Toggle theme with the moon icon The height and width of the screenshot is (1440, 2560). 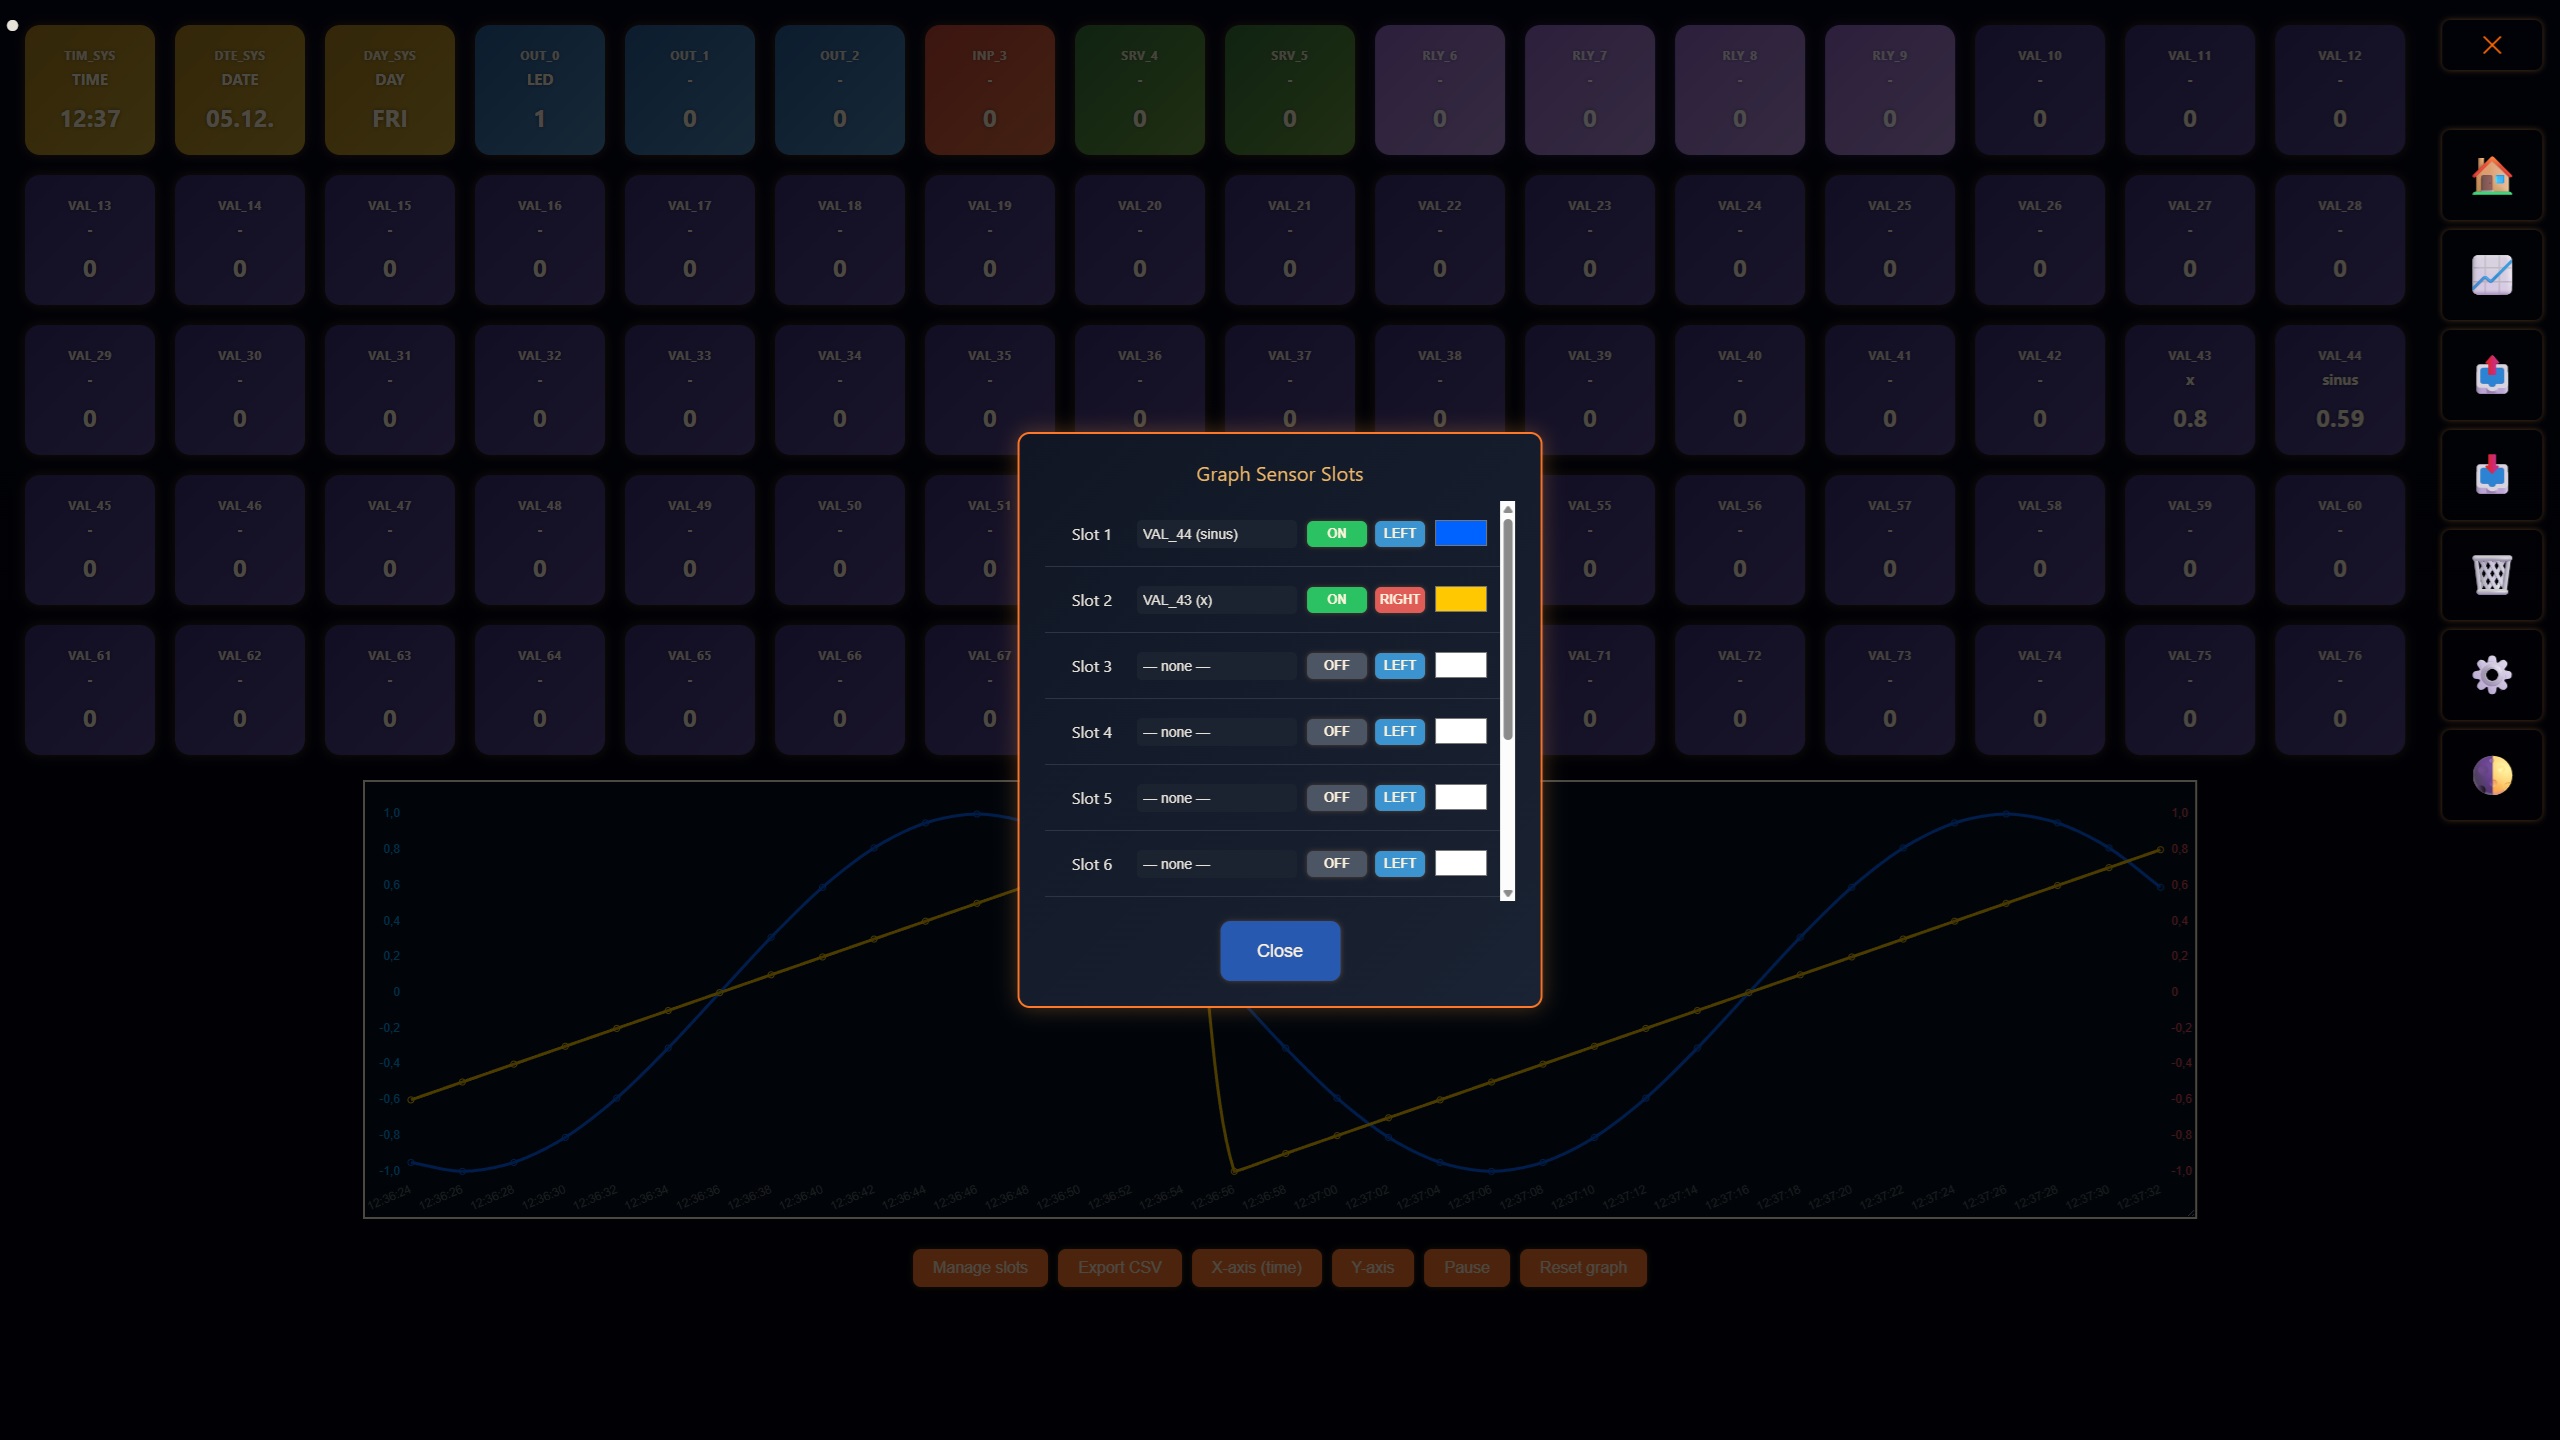[x=2491, y=775]
